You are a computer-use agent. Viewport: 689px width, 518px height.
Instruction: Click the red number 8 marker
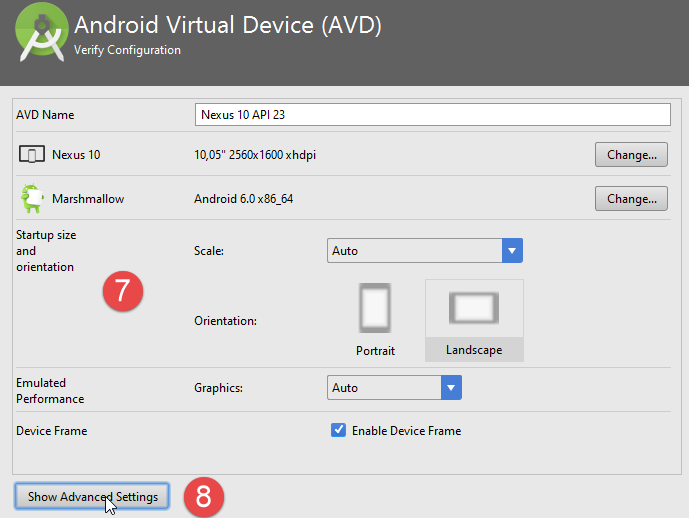[x=203, y=496]
